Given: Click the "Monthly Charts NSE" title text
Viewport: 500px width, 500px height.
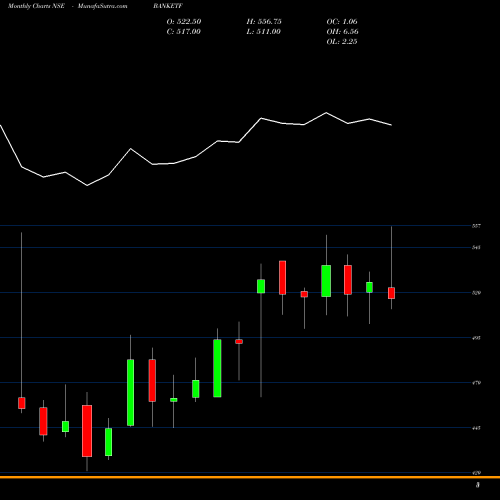Looking at the screenshot, I should click(x=36, y=6).
